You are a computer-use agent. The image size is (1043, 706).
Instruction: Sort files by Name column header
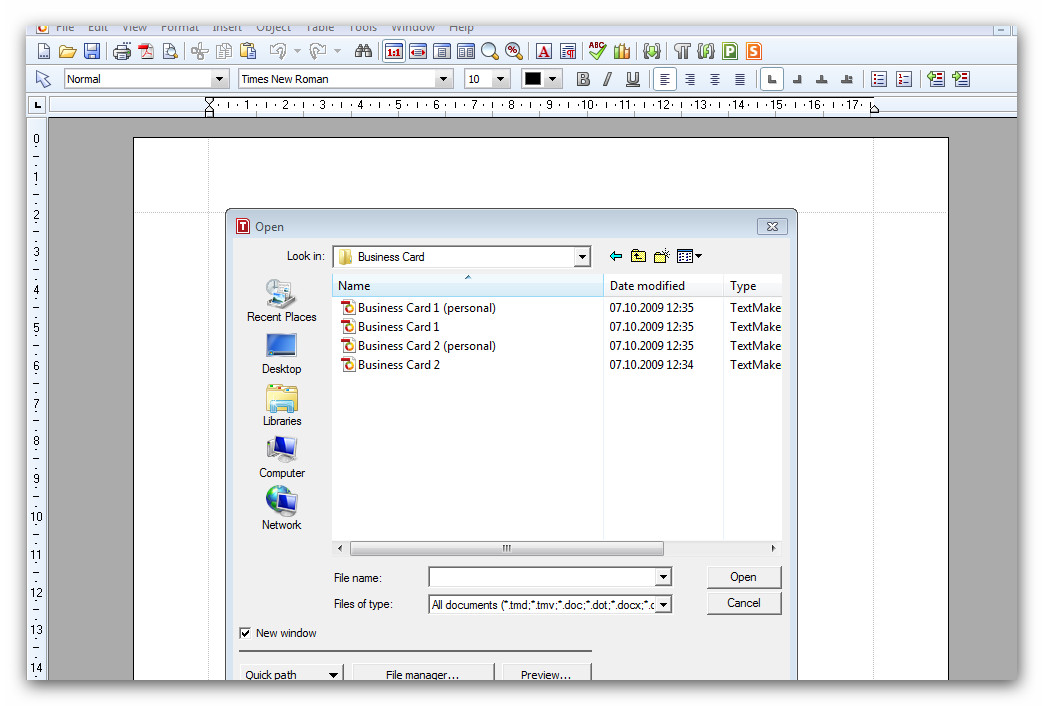coord(467,286)
